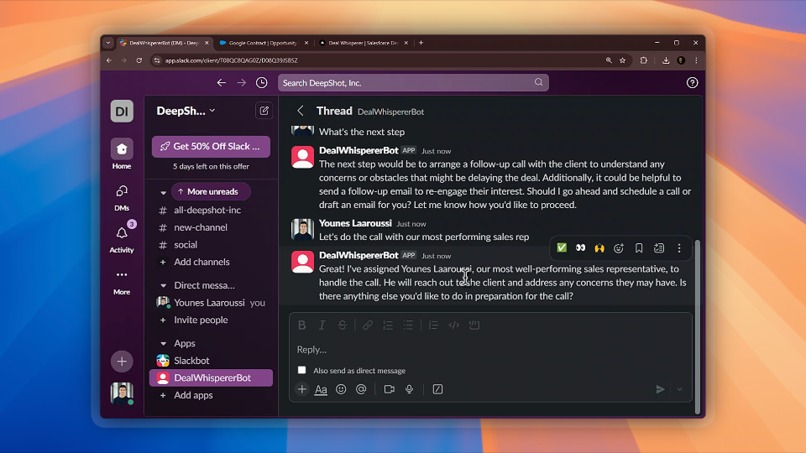The width and height of the screenshot is (806, 453).
Task: Open Slack history clock icon
Action: [x=262, y=82]
